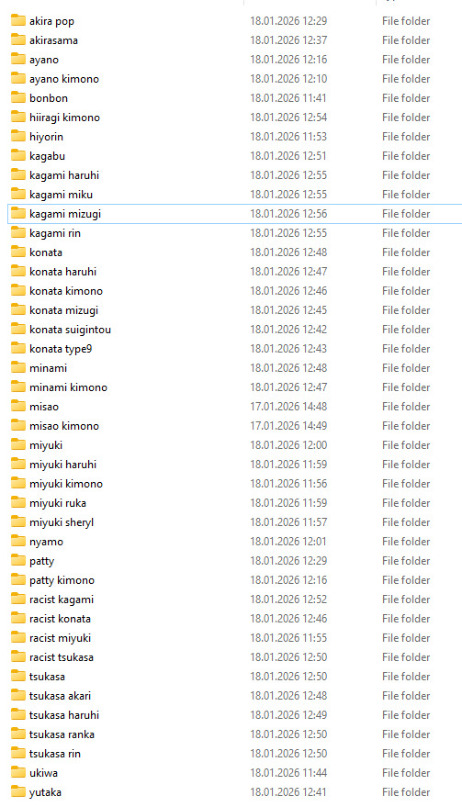Click the patty kimono folder name
Image resolution: width=462 pixels, height=807 pixels.
tap(62, 581)
